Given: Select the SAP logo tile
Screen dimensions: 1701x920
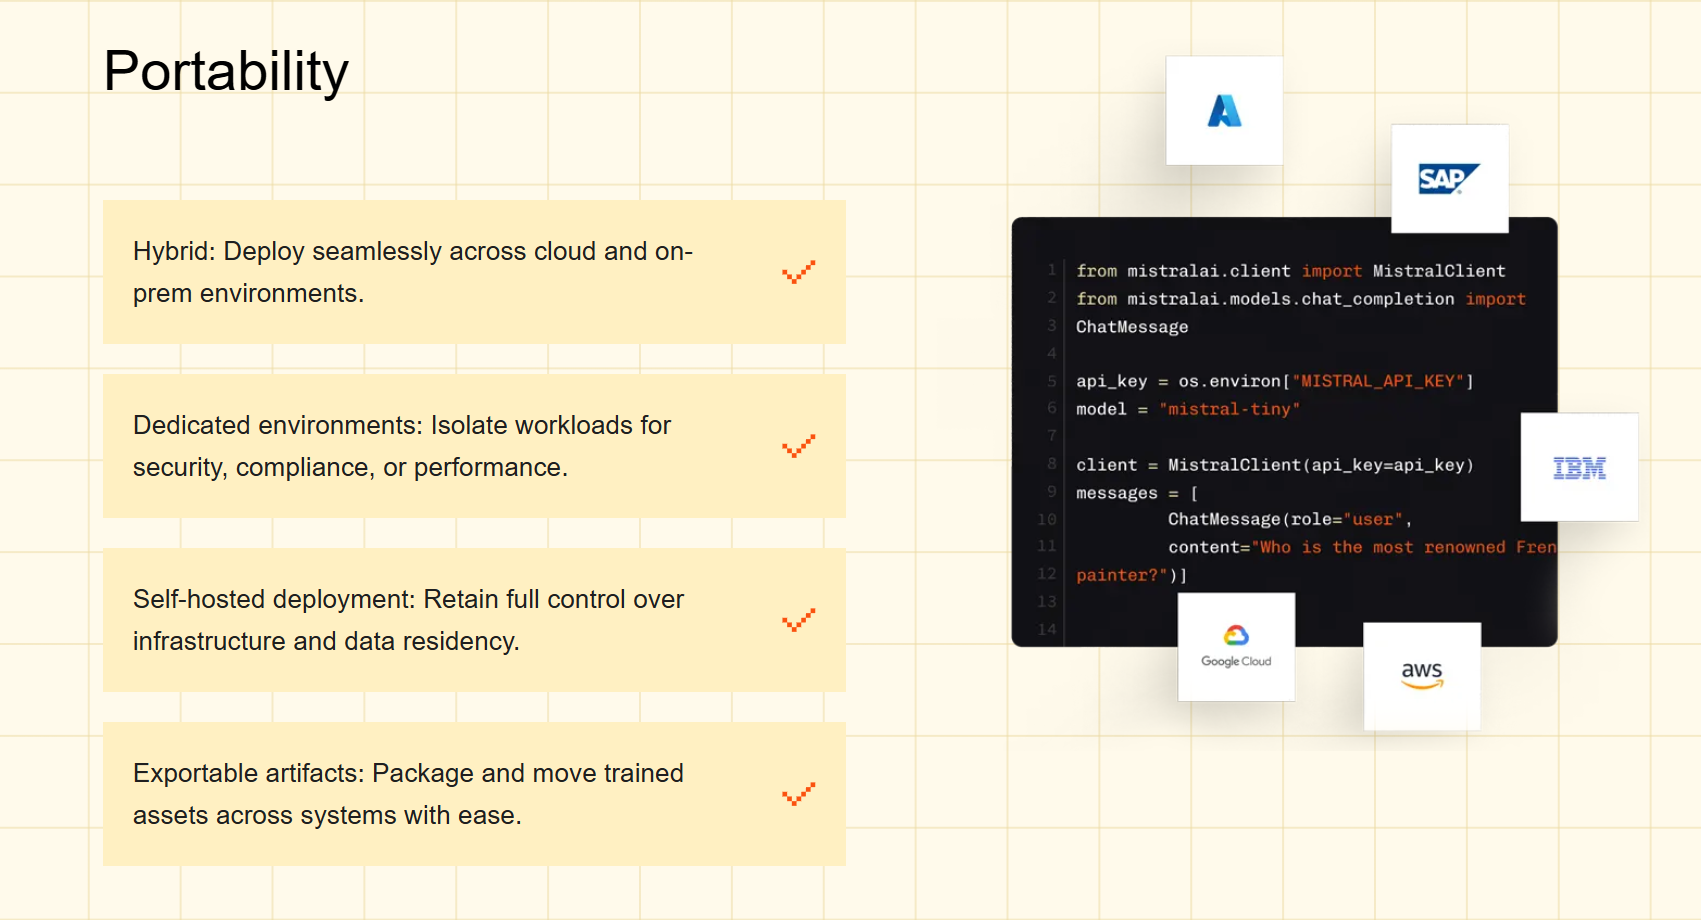Looking at the screenshot, I should (1448, 178).
